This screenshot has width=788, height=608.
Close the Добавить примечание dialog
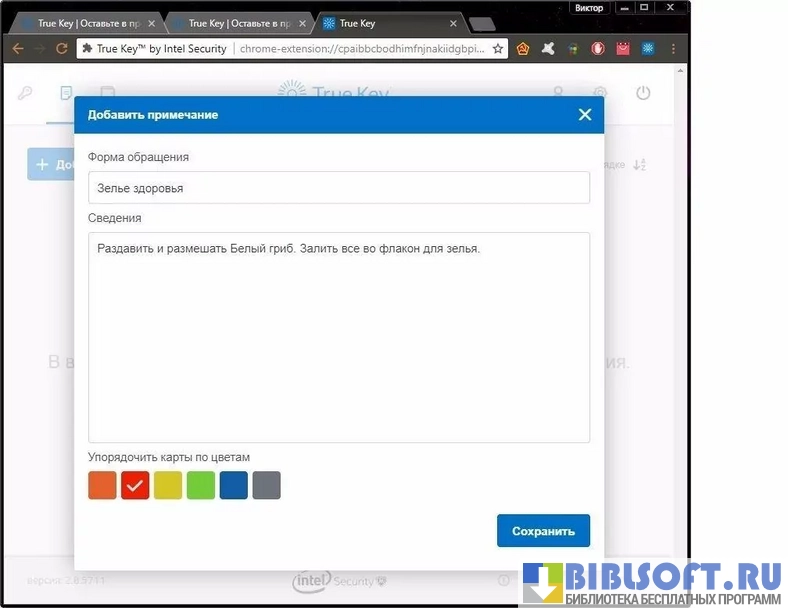pyautogui.click(x=585, y=115)
